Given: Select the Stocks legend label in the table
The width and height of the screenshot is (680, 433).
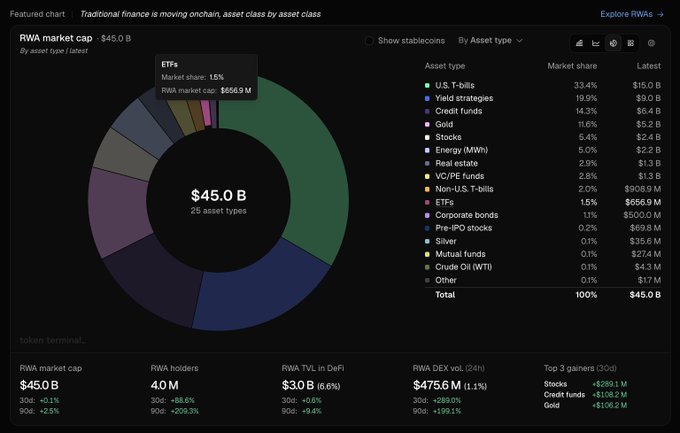Looking at the screenshot, I should 448,137.
